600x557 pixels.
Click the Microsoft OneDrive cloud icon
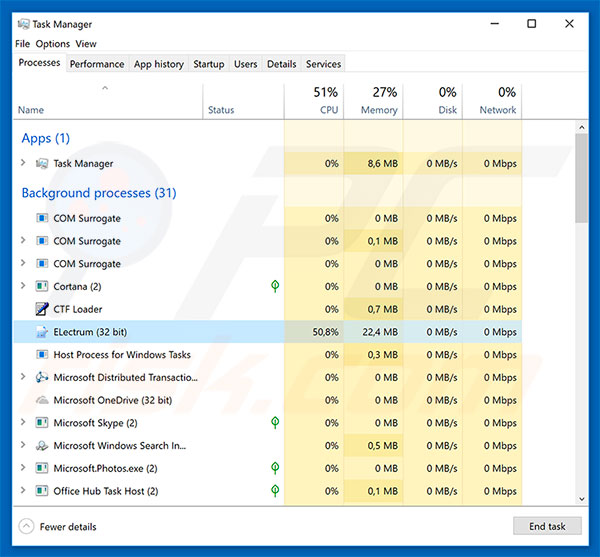coord(42,400)
